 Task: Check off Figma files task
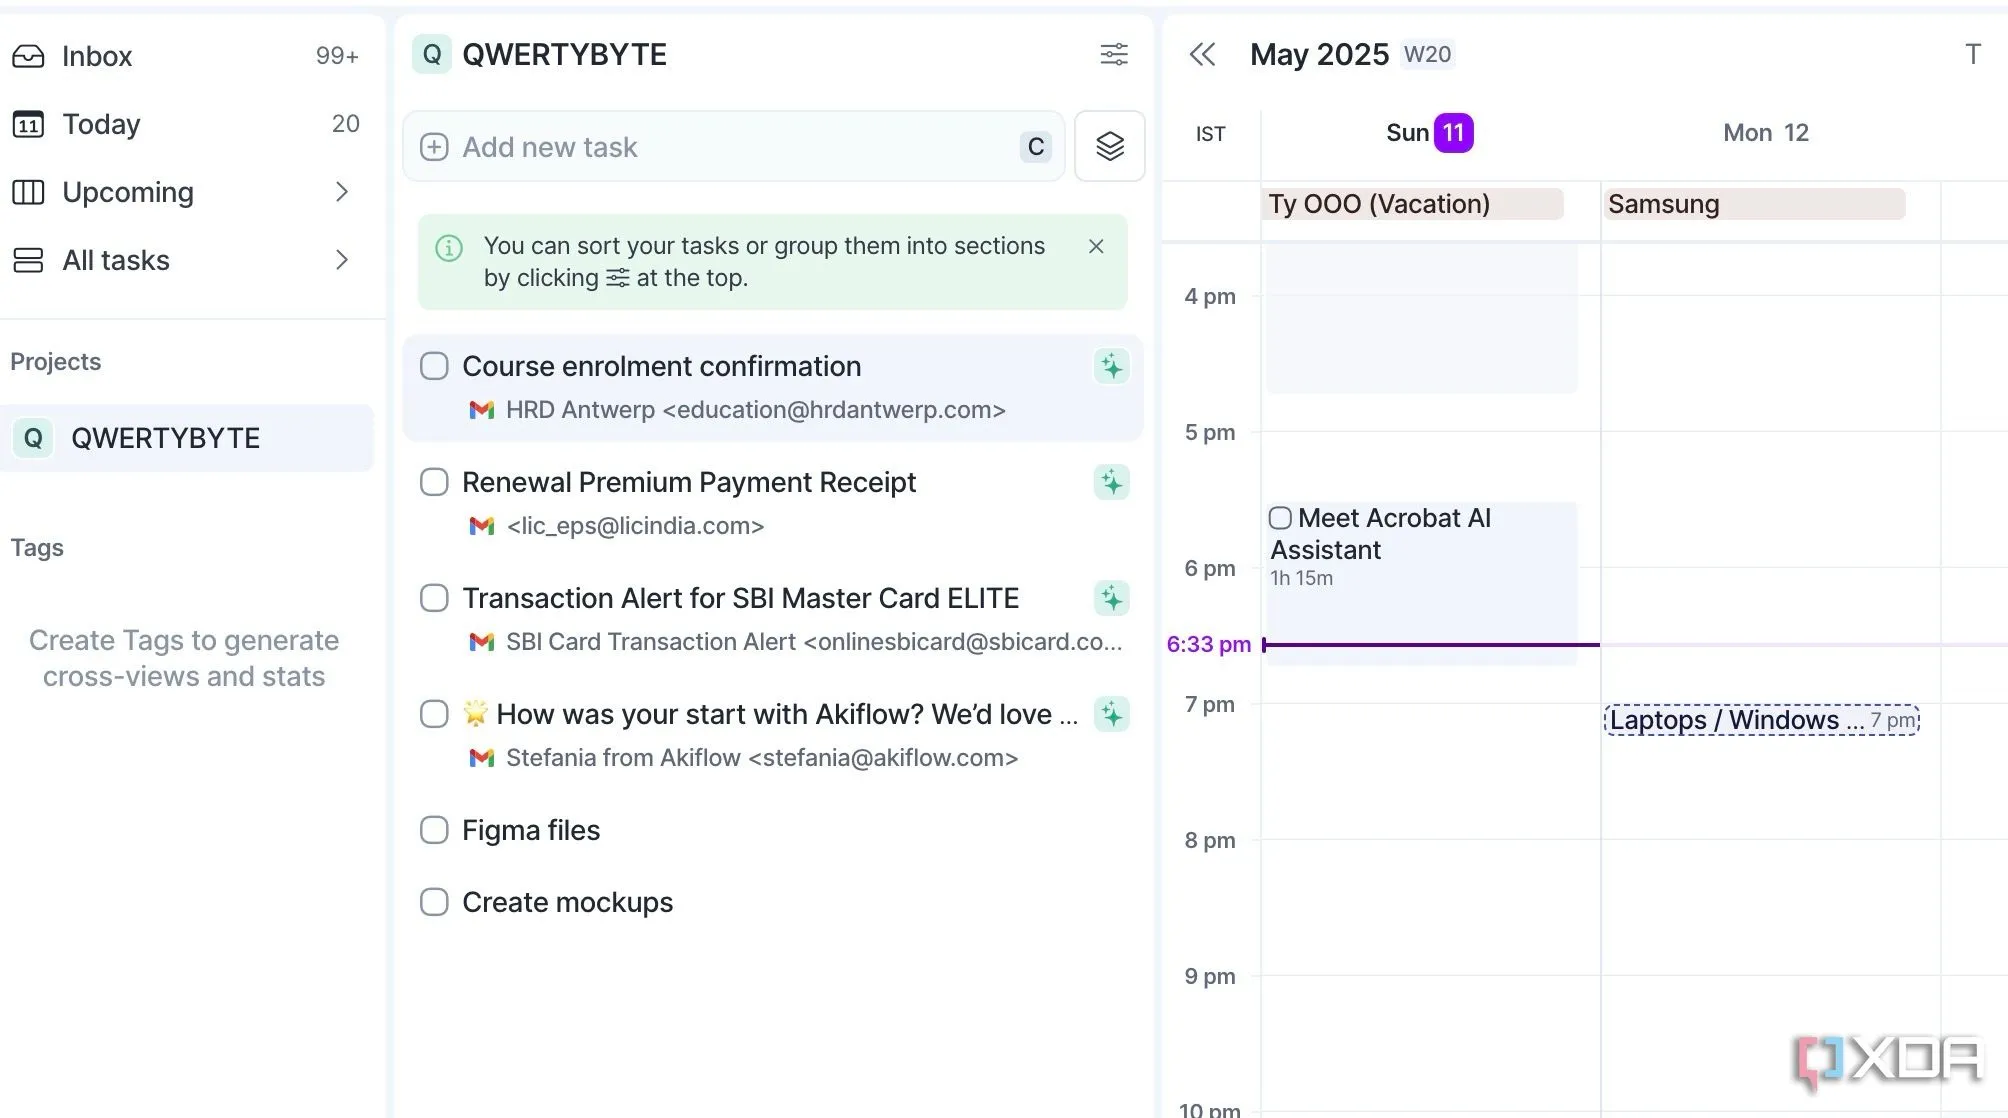pyautogui.click(x=434, y=830)
